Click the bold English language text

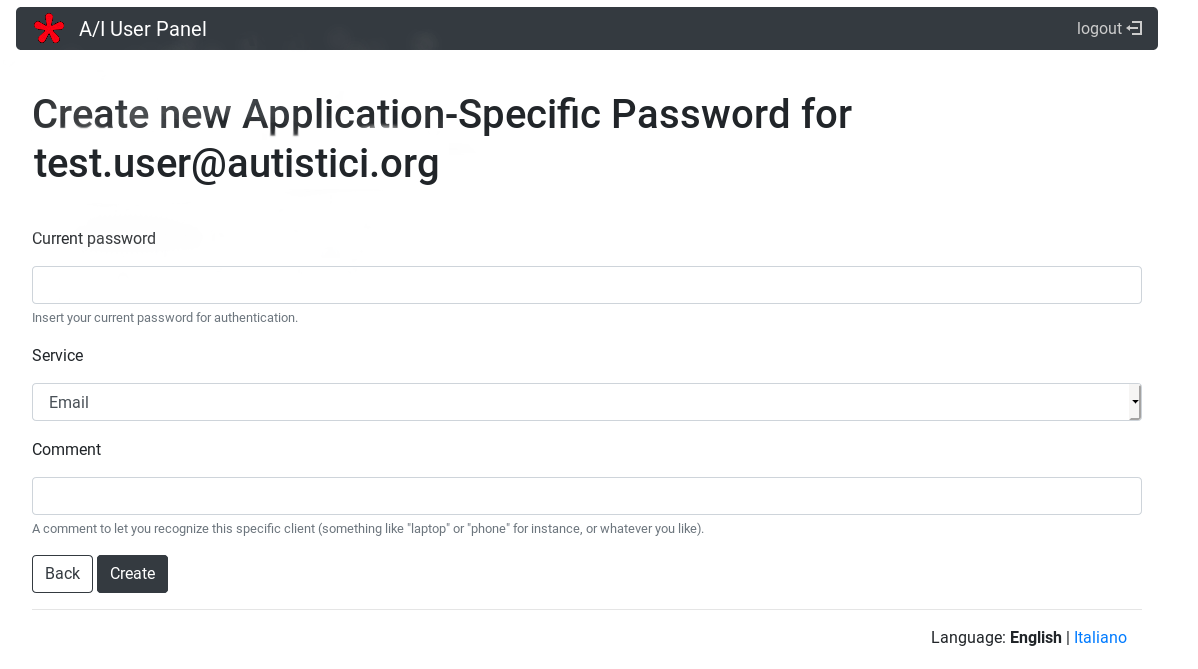tap(1035, 638)
